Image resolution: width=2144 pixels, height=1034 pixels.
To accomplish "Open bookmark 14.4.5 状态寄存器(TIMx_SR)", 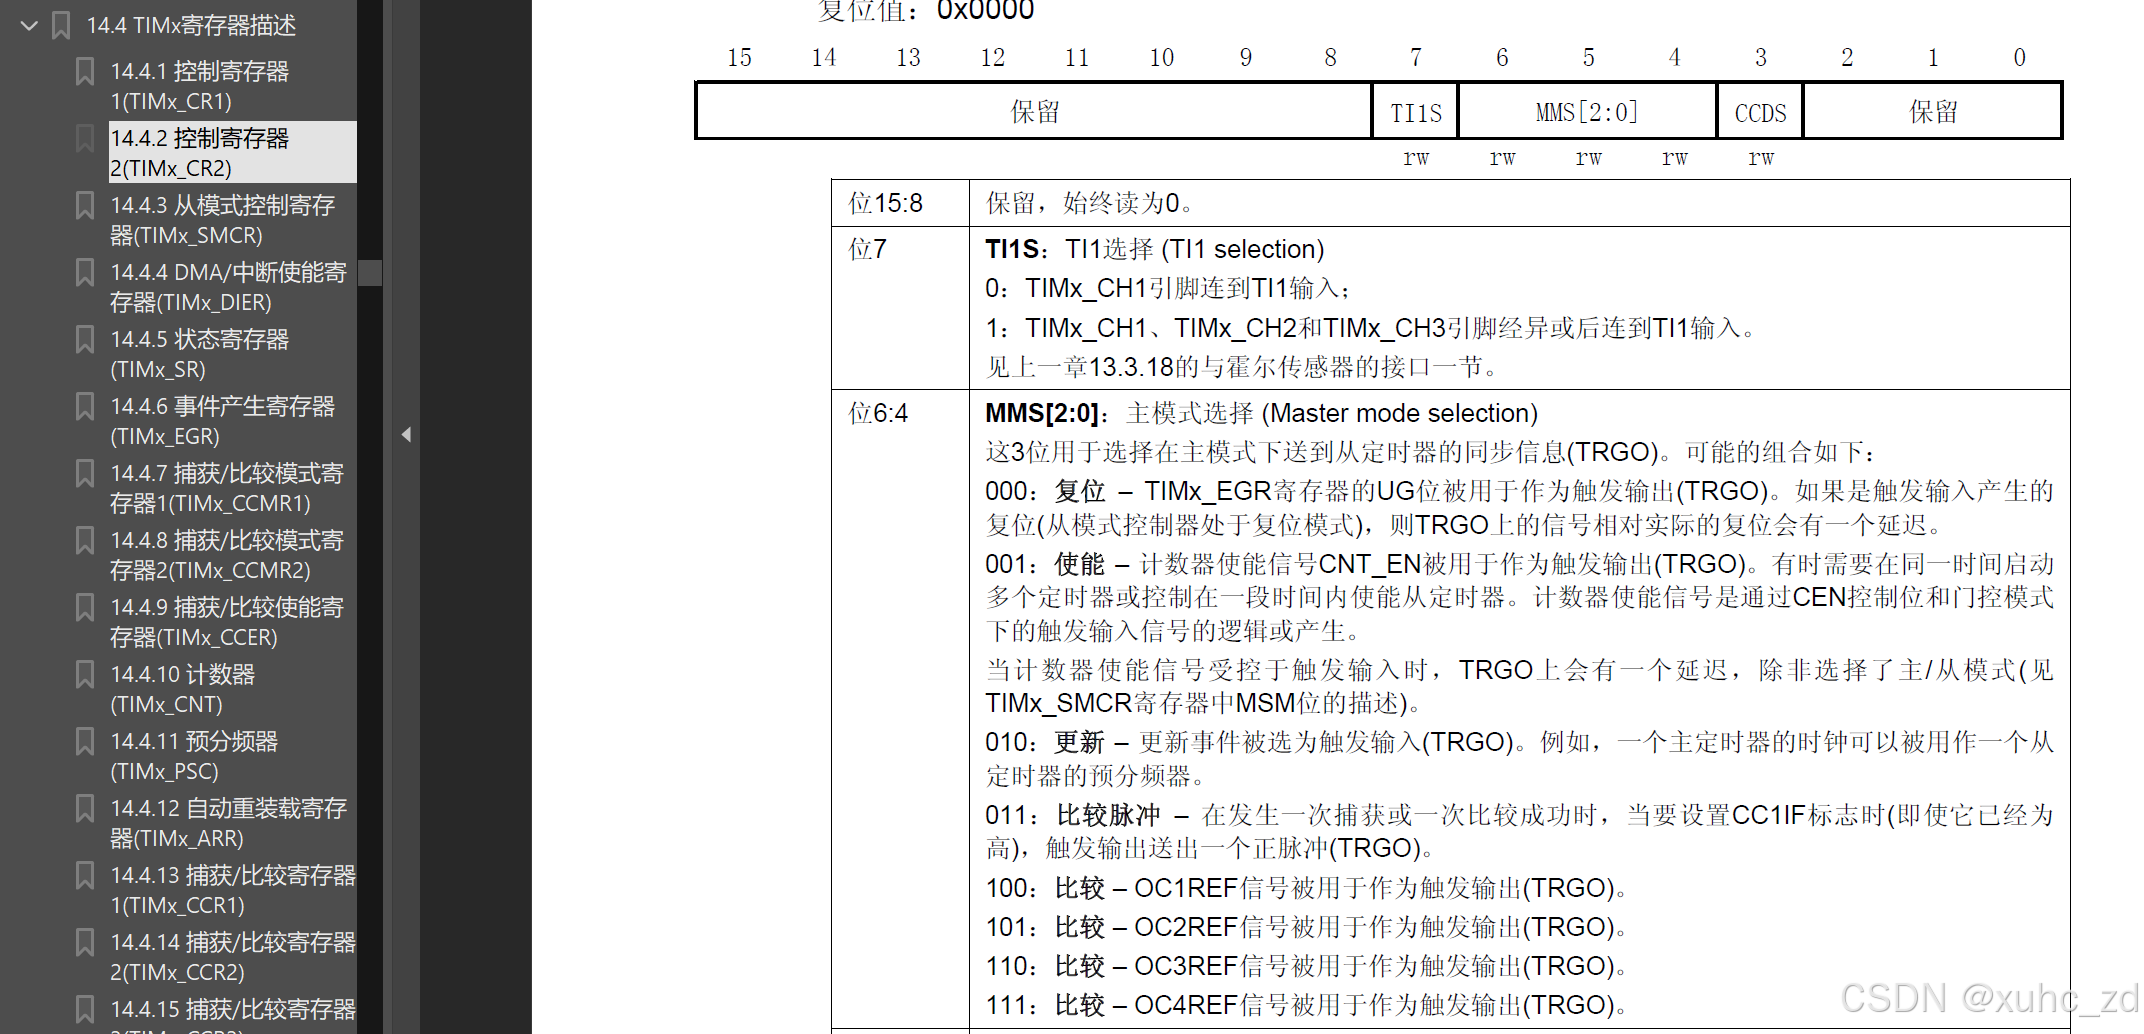I will point(199,354).
